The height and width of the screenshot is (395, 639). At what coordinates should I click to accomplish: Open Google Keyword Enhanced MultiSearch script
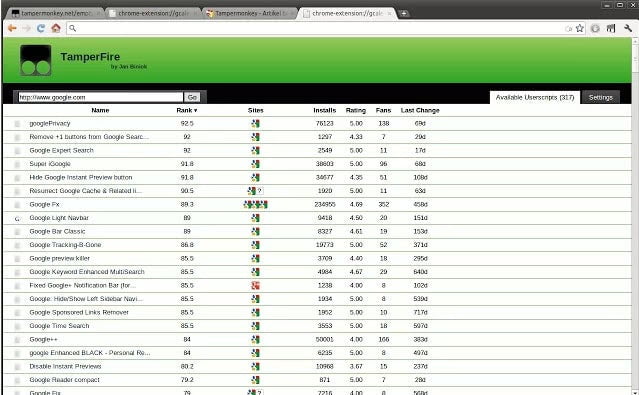click(x=87, y=272)
